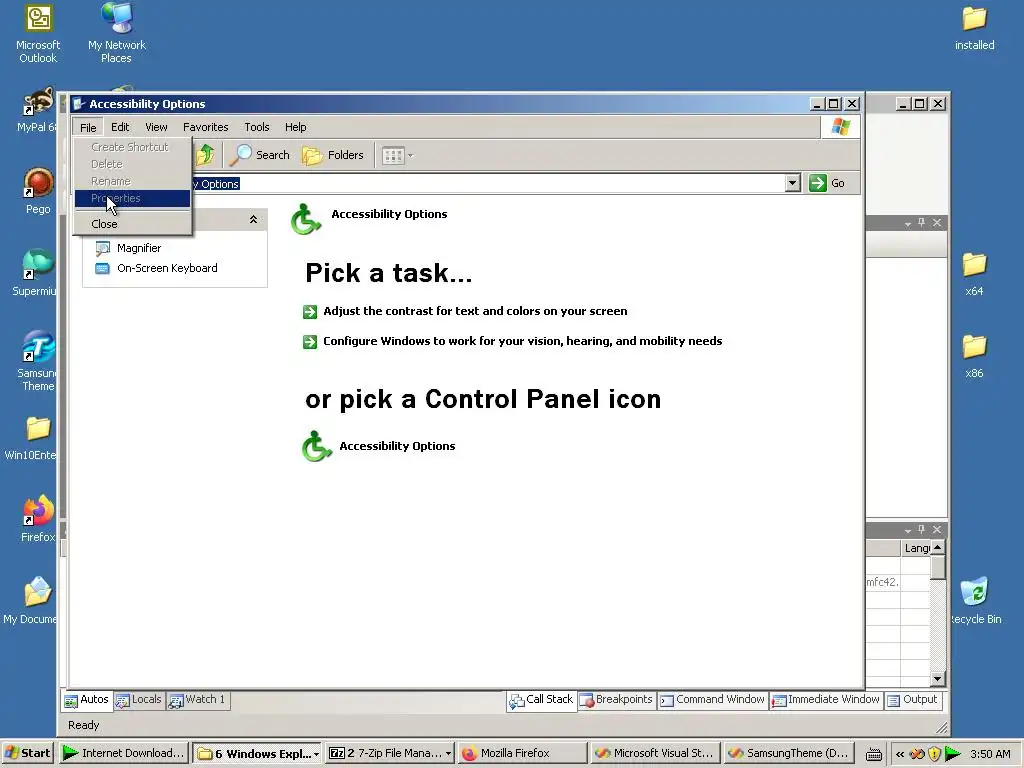Viewport: 1024px width, 768px height.
Task: Switch to the Output tab
Action: click(x=912, y=700)
